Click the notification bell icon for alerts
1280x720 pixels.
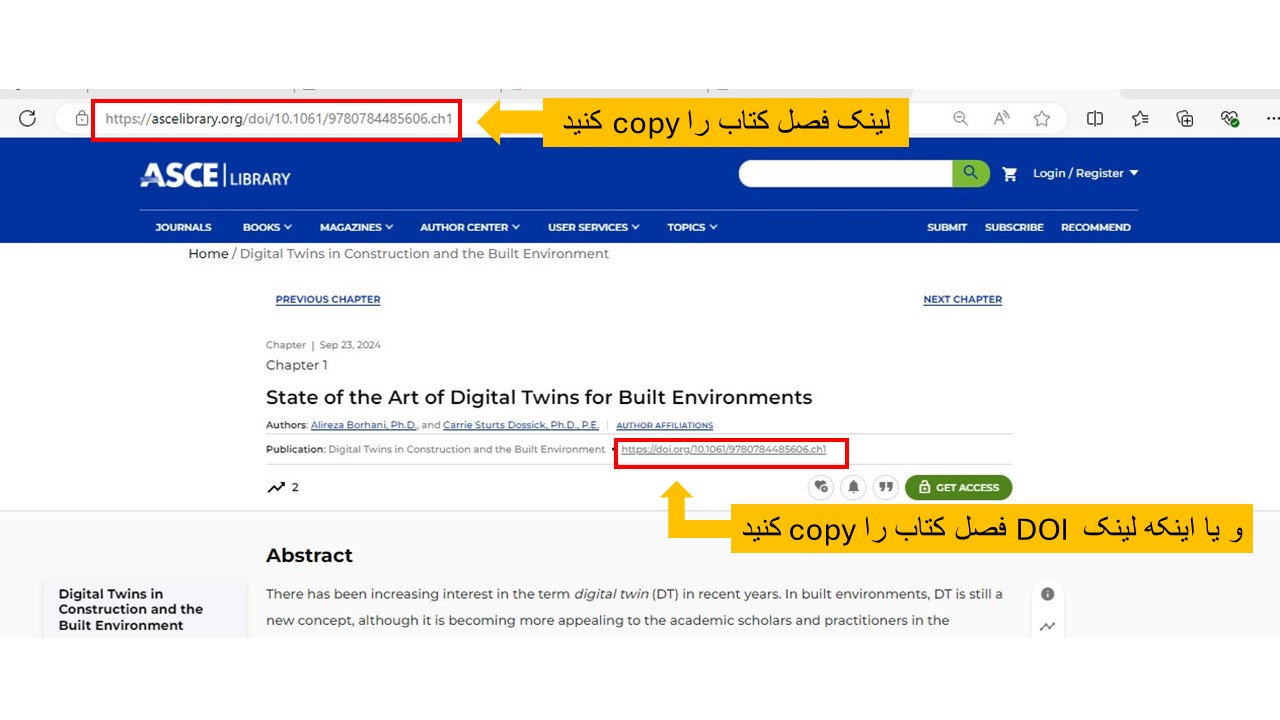click(853, 487)
